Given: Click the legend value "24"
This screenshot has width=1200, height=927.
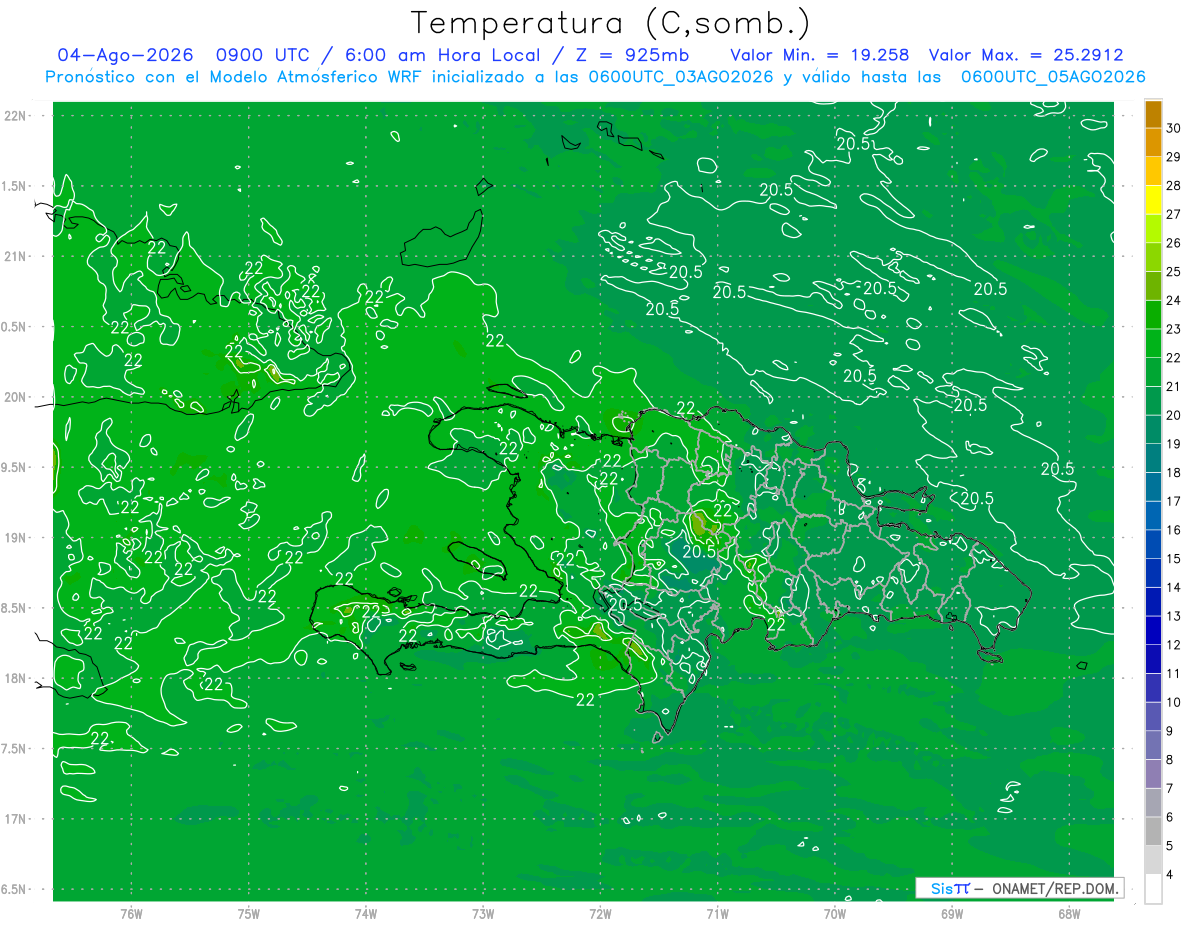Looking at the screenshot, I should click(1174, 300).
